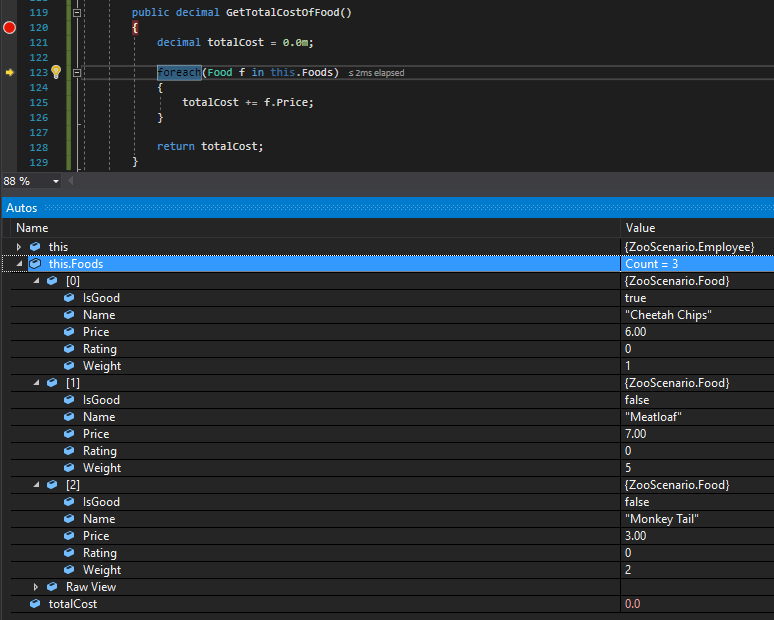This screenshot has width=774, height=620.
Task: Click the lightbulb quick actions icon
Action: (x=56, y=72)
